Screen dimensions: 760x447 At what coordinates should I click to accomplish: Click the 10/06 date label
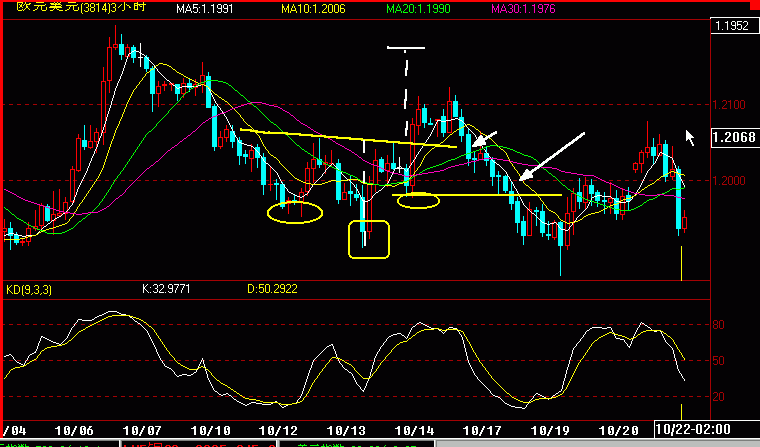(74, 431)
